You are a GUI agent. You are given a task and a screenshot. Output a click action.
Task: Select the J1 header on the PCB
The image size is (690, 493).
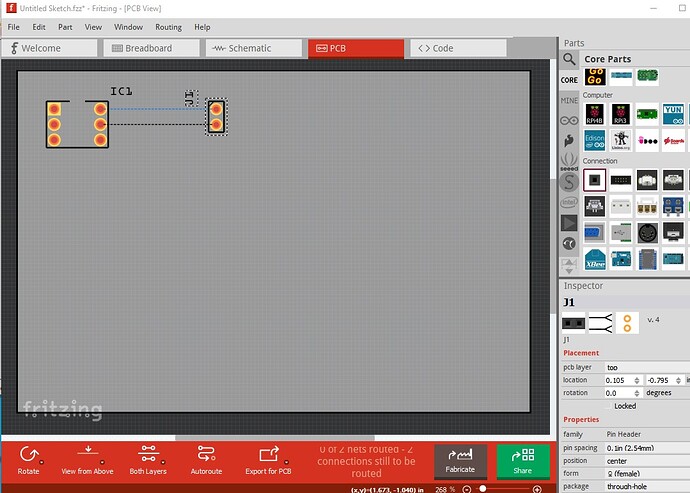tap(216, 117)
